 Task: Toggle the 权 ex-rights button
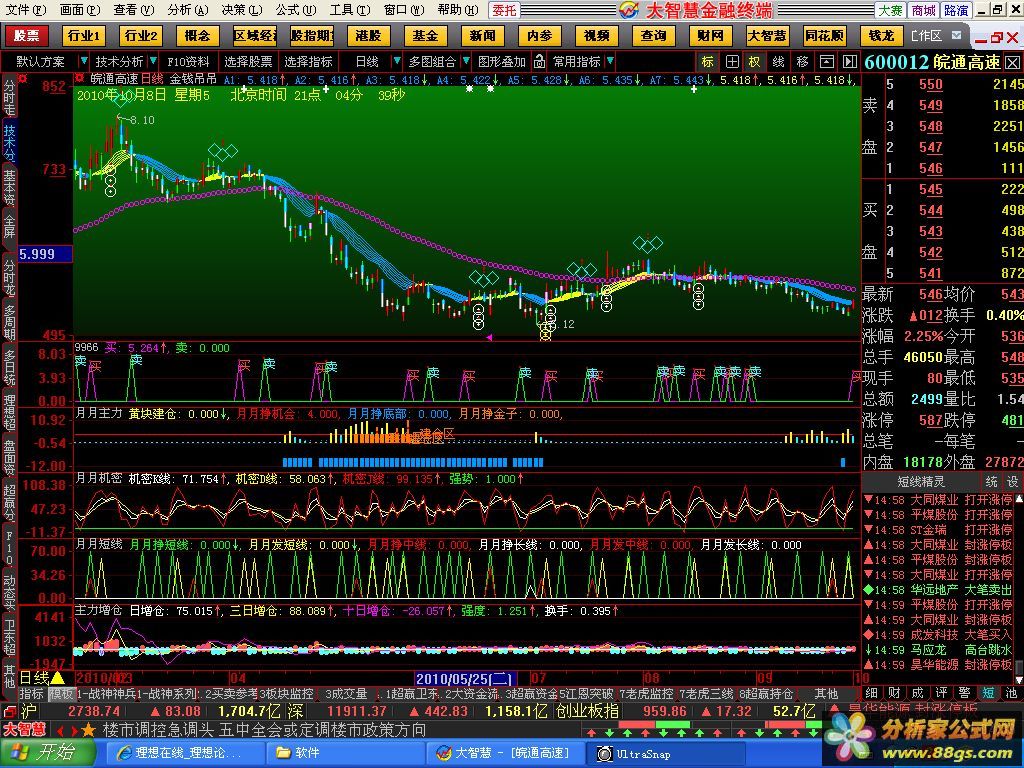pos(754,61)
